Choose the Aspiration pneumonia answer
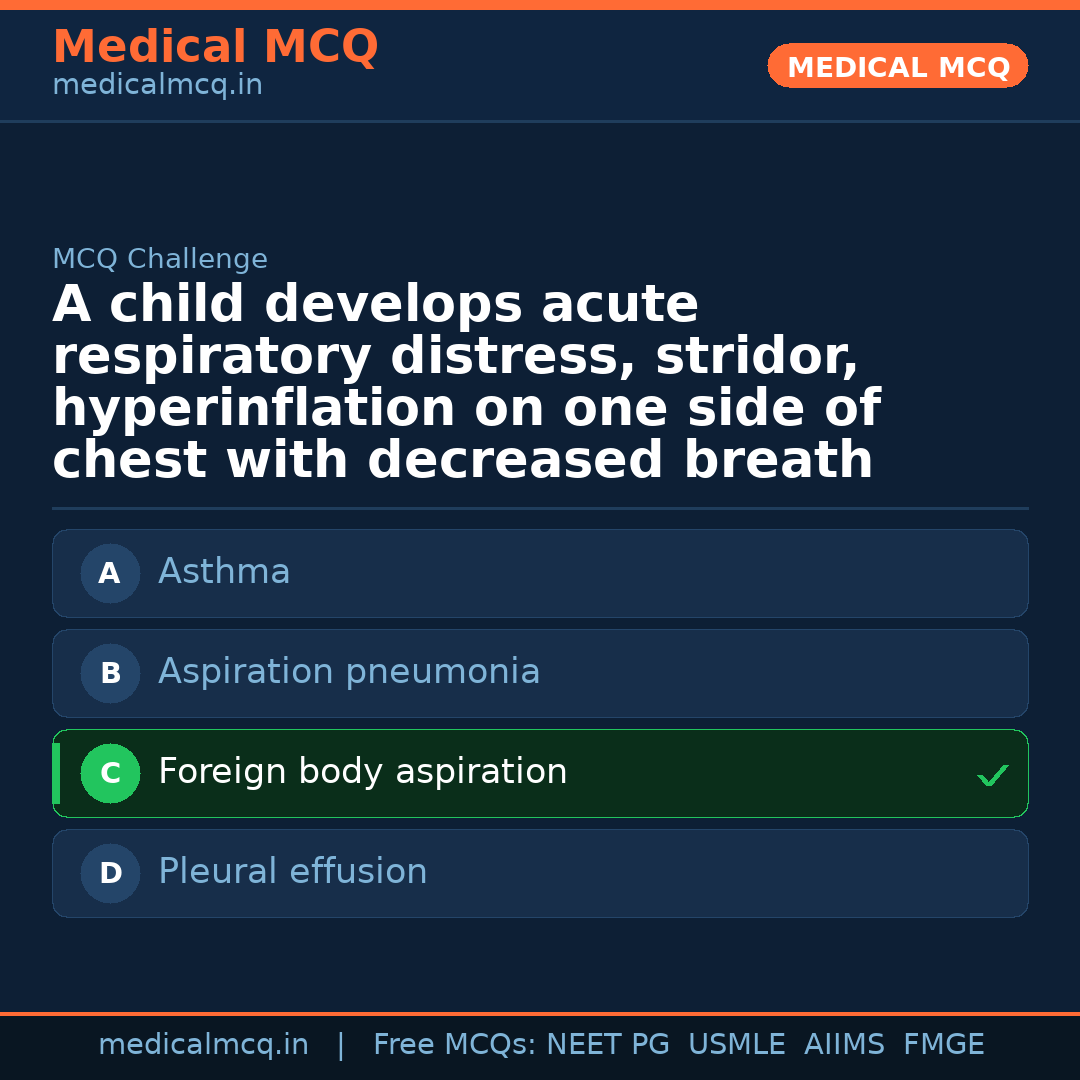Viewport: 1080px width, 1080px height. pyautogui.click(x=540, y=673)
